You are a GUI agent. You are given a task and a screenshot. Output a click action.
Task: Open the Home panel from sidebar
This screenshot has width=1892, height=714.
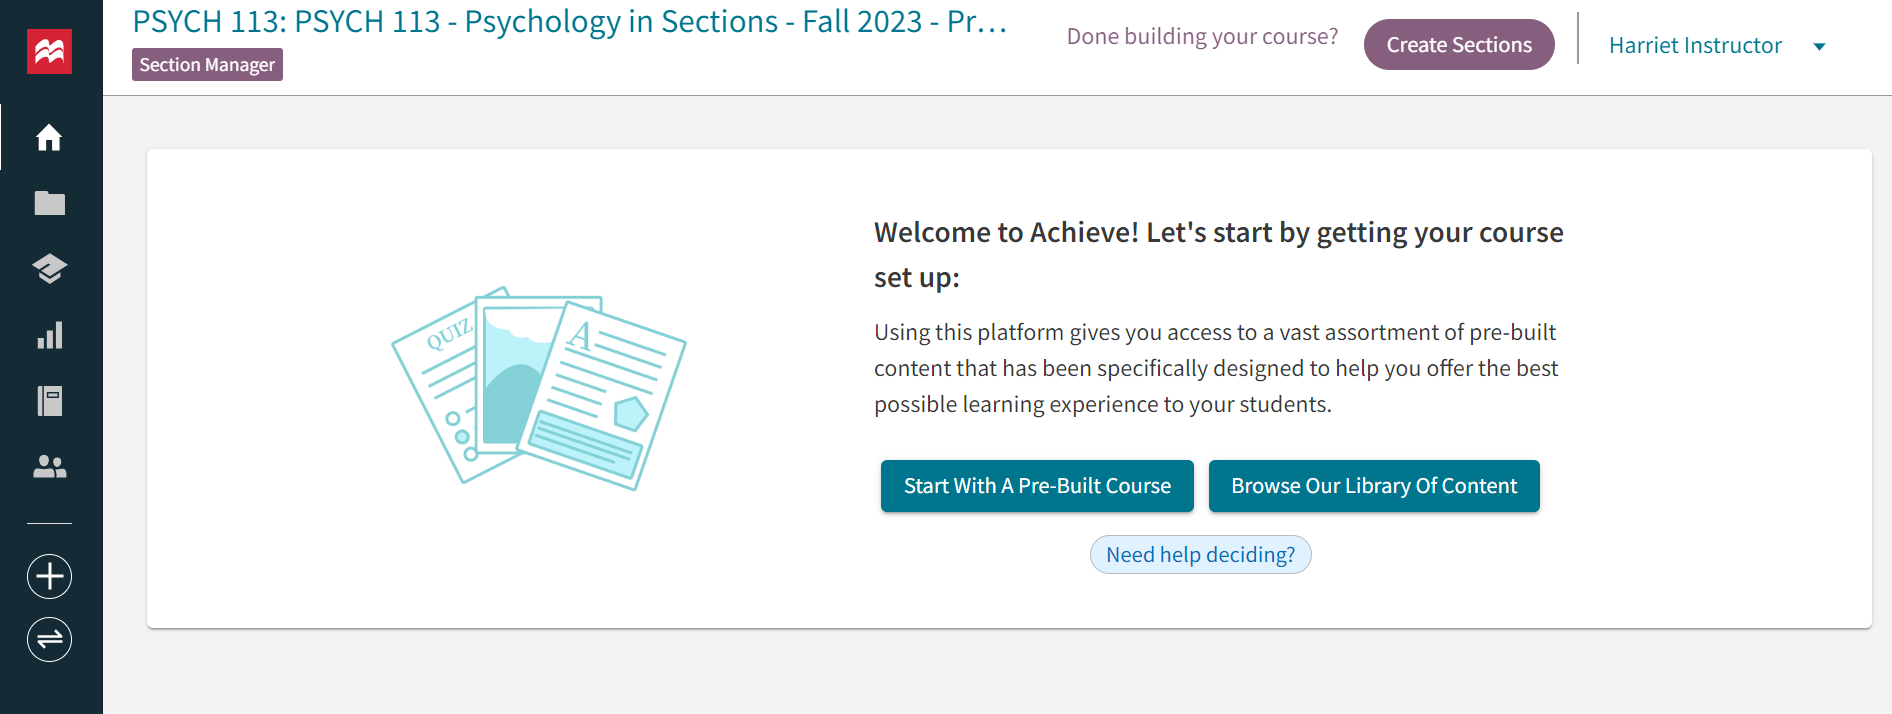(x=49, y=138)
